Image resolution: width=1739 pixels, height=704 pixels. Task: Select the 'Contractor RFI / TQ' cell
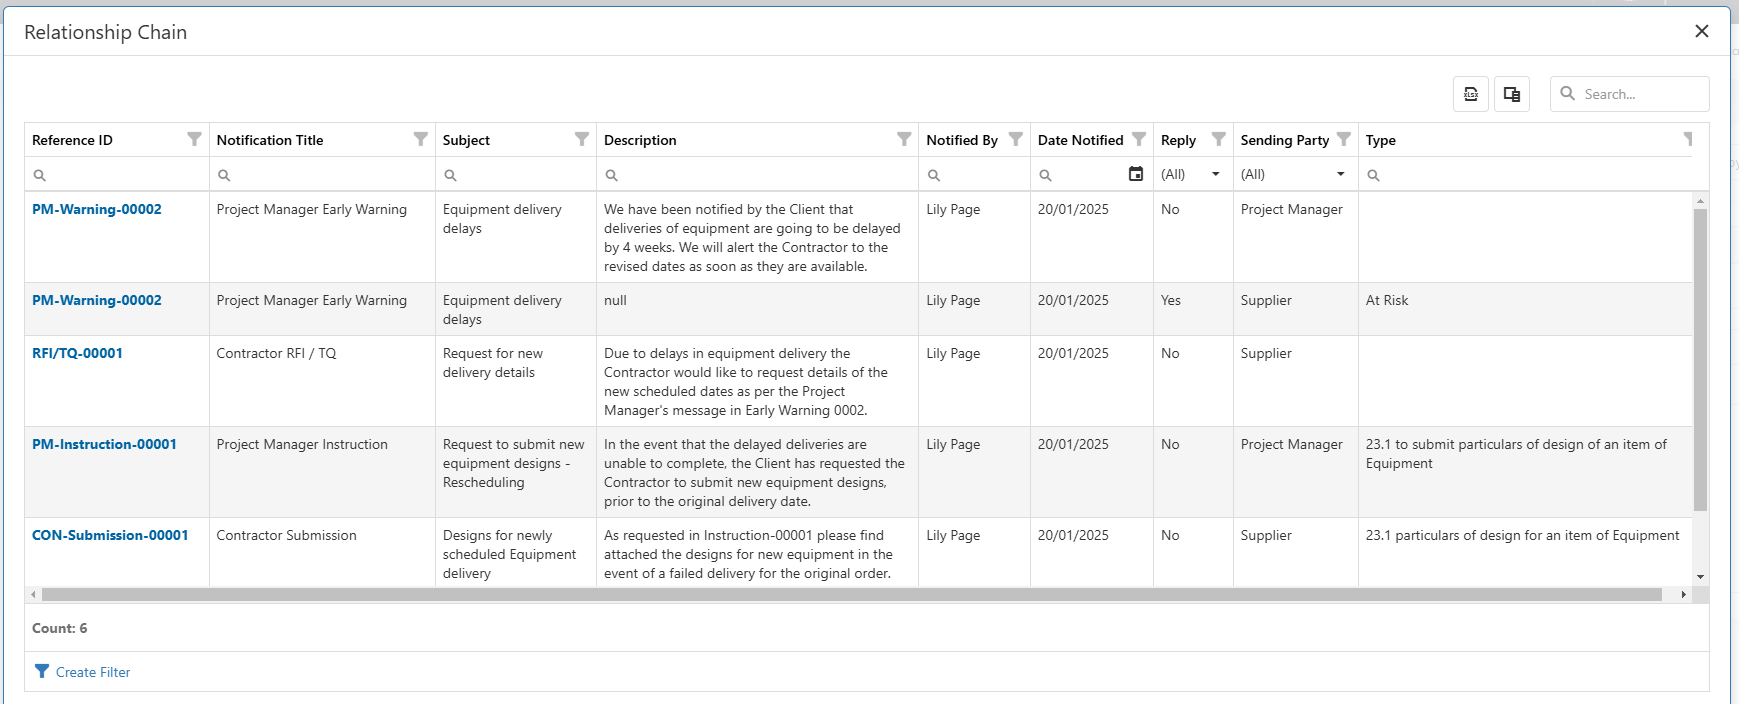(x=322, y=381)
